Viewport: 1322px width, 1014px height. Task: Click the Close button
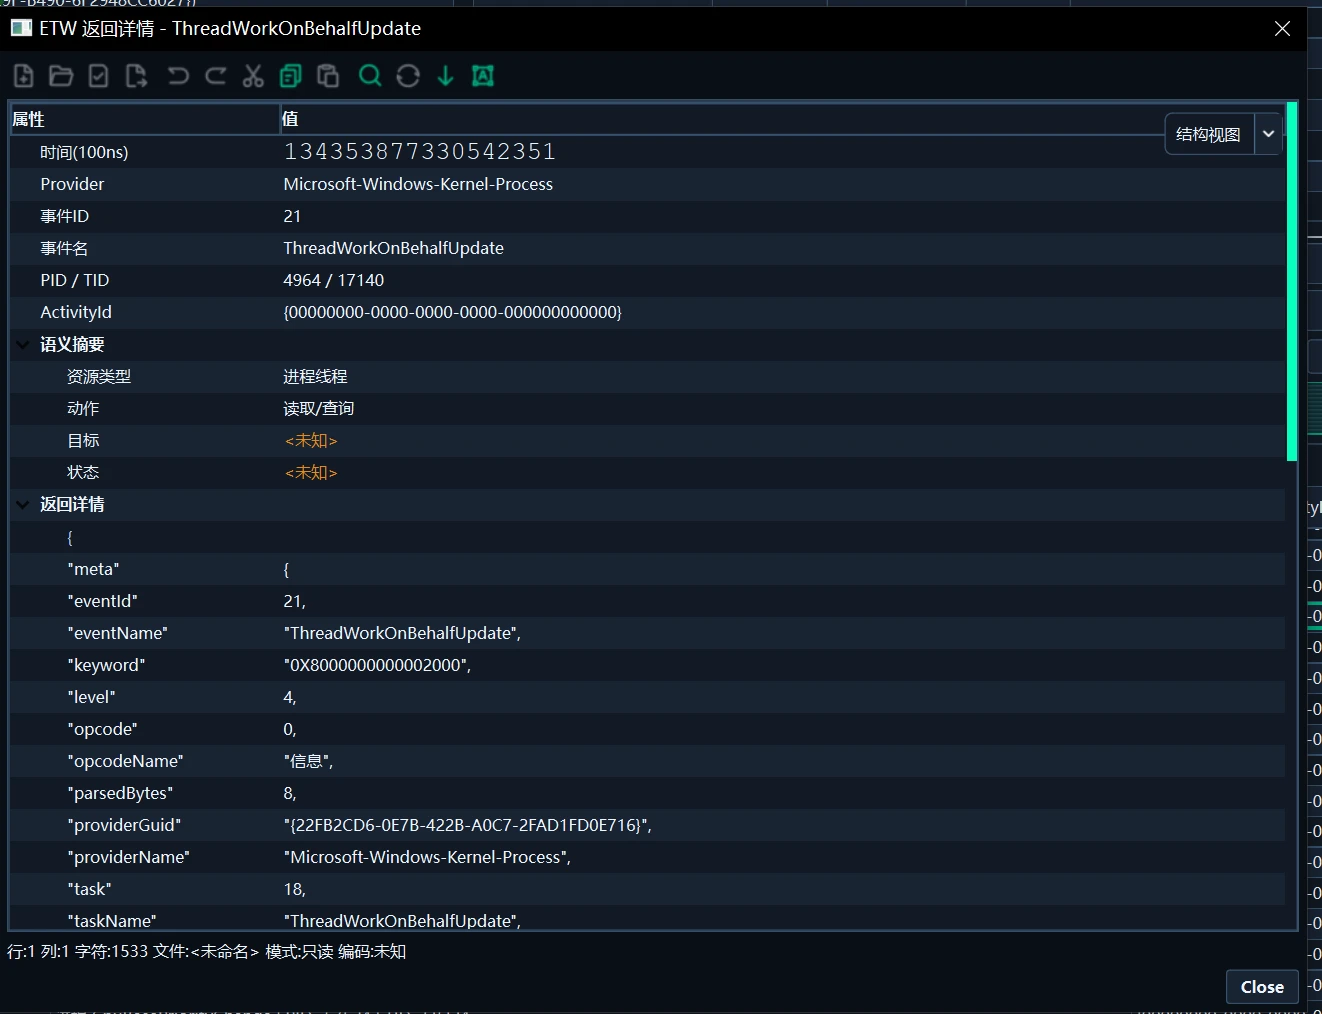[1262, 987]
